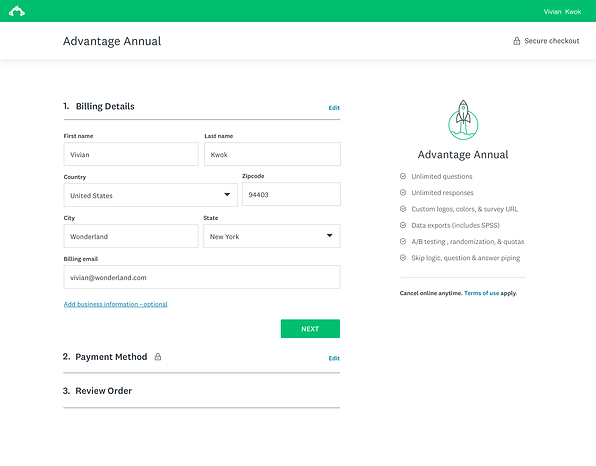596x466 pixels.
Task: Click the 'Country' field label
Action: pyautogui.click(x=75, y=177)
